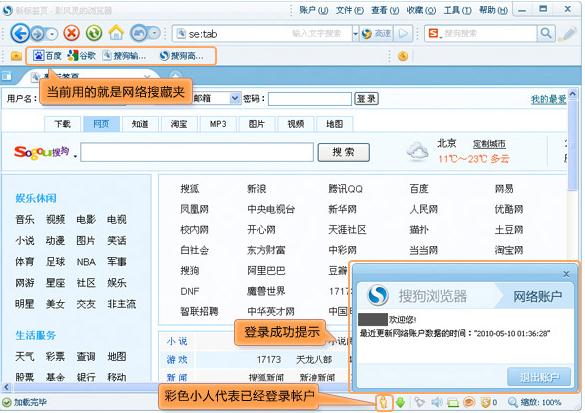Stop loading with the red X icon
The width and height of the screenshot is (585, 413).
click(72, 34)
